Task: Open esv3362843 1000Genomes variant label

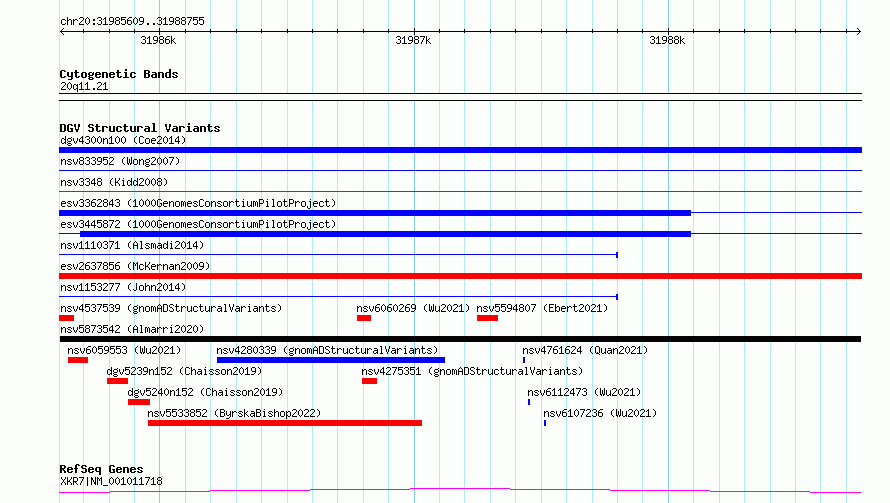Action: click(198, 203)
